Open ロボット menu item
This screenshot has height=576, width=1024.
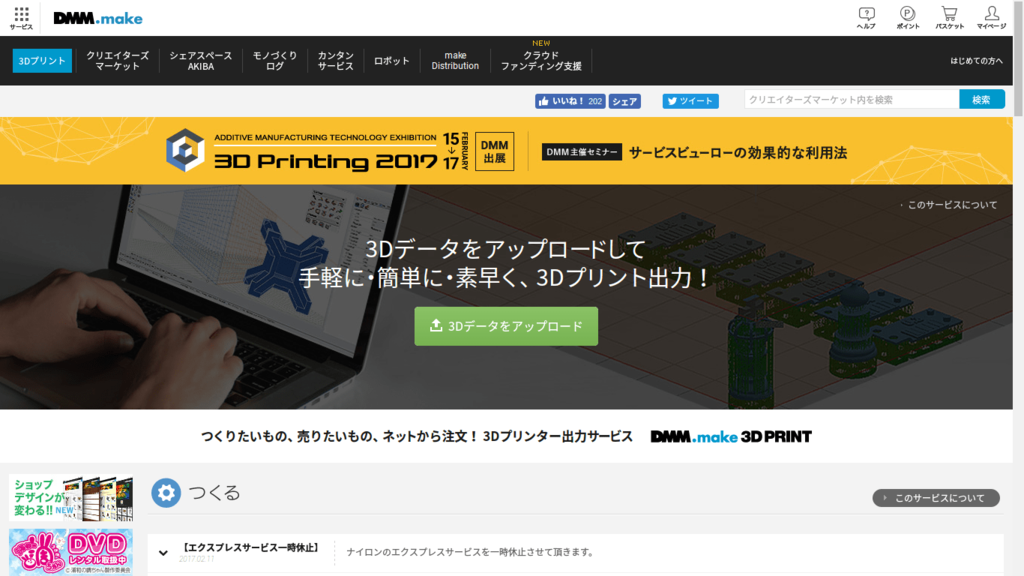click(x=391, y=61)
